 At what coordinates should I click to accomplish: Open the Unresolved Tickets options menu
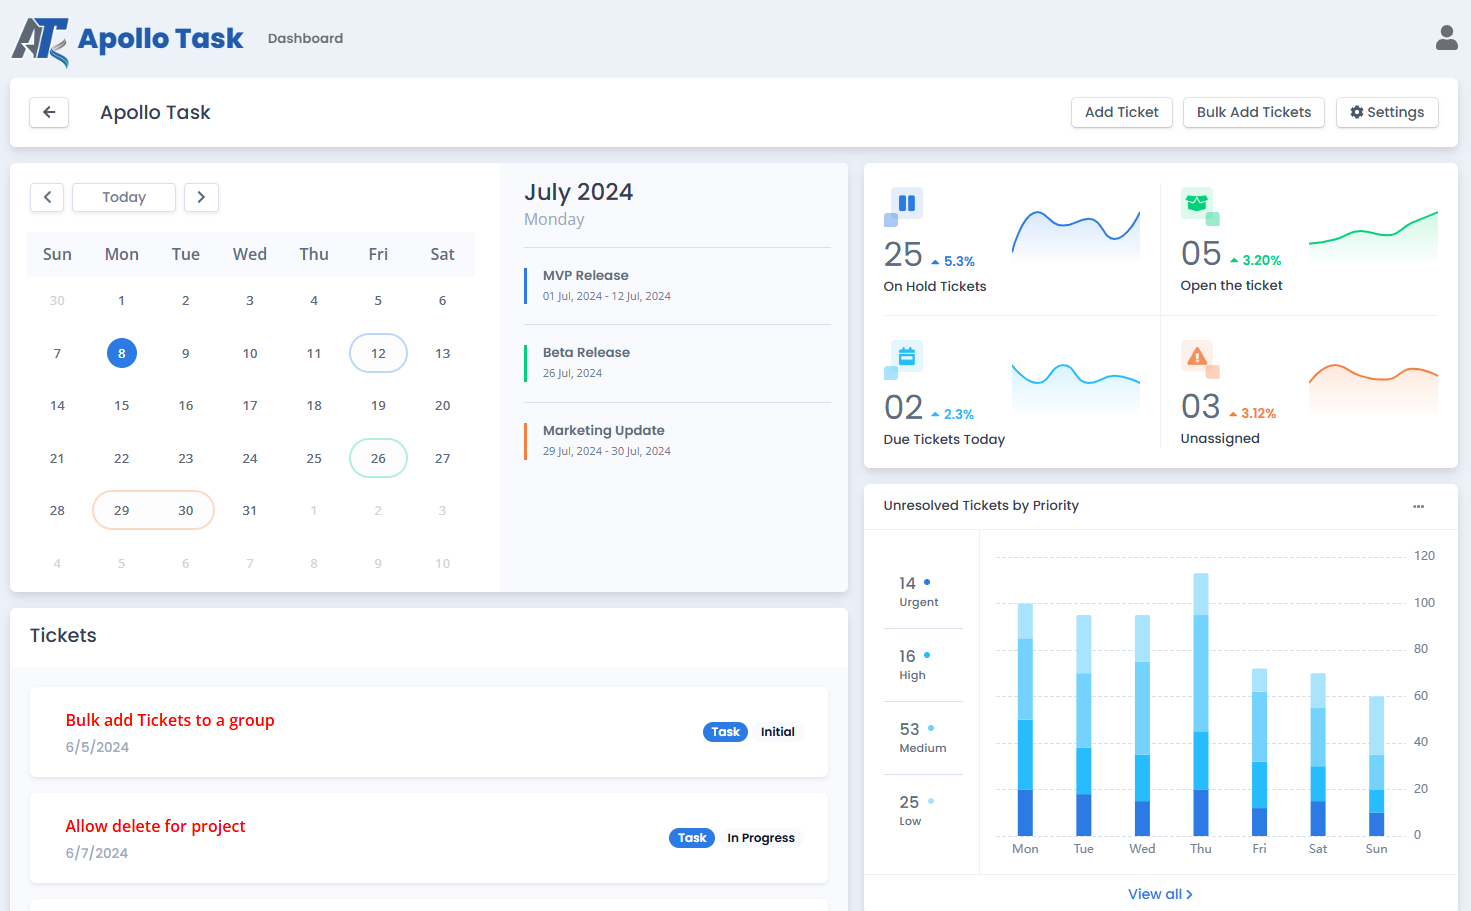(x=1418, y=506)
